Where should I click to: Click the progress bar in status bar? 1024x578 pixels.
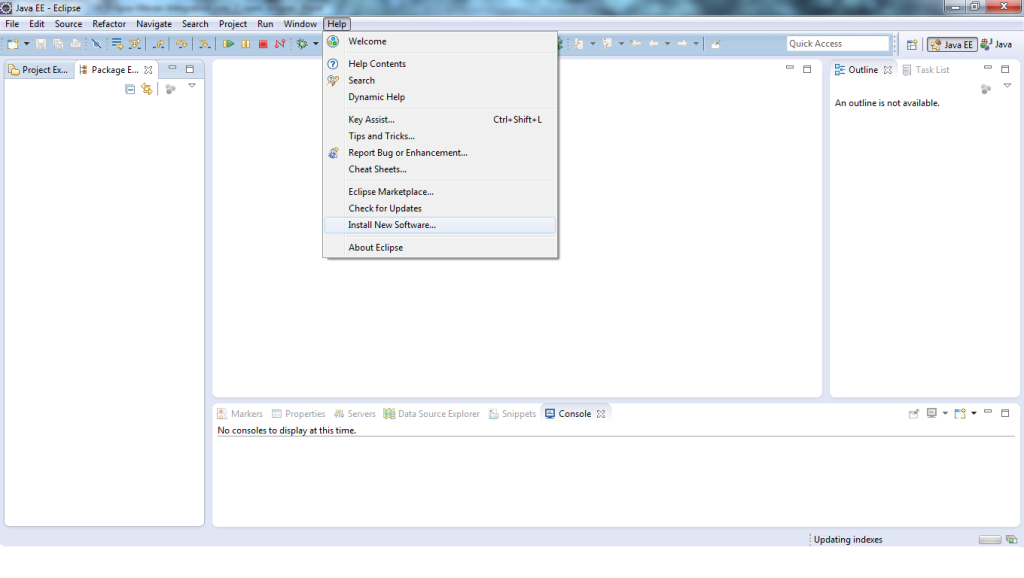click(989, 539)
